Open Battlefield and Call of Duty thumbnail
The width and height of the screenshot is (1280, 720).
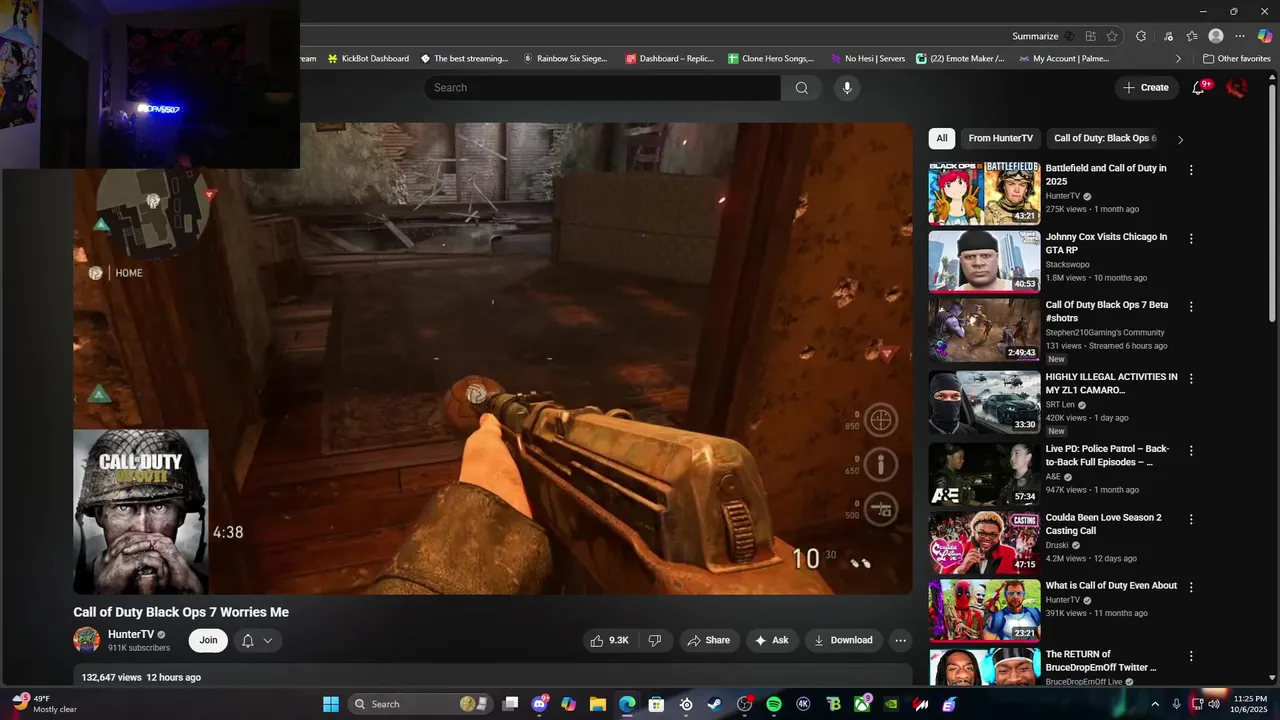pos(984,193)
